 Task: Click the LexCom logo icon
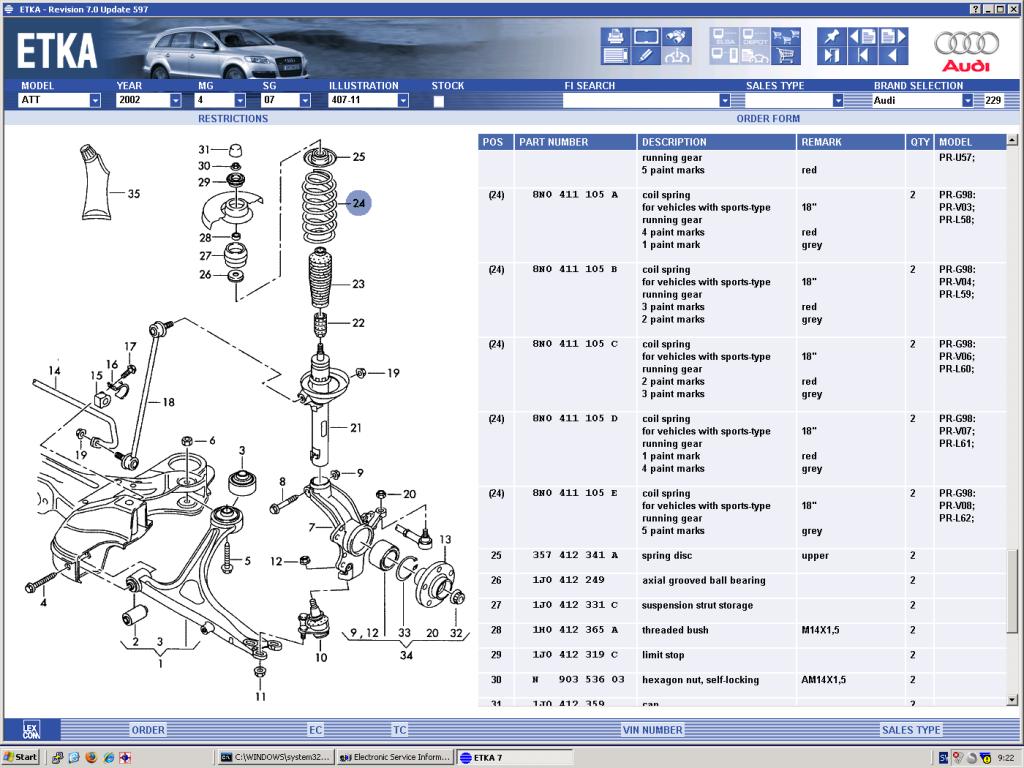click(30, 729)
